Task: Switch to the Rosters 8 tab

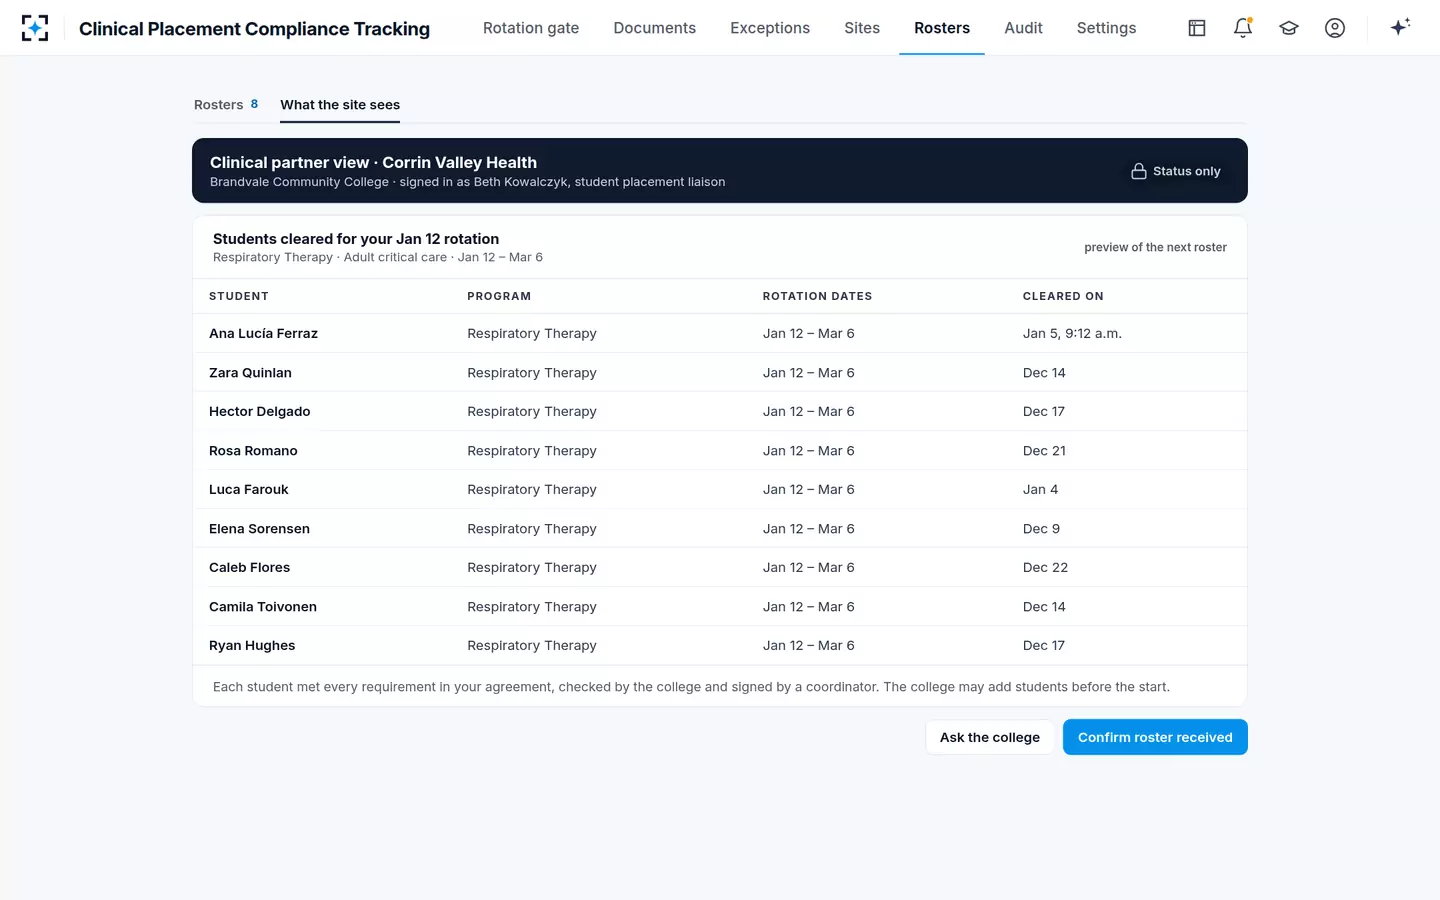Action: [226, 105]
